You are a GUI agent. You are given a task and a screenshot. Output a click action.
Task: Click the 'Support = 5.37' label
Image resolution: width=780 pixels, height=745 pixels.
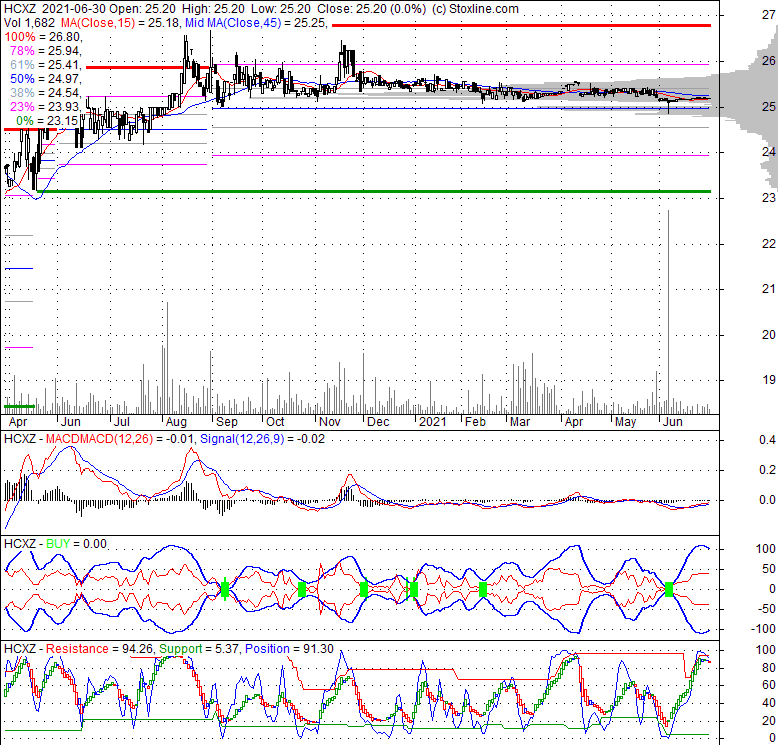pos(200,649)
